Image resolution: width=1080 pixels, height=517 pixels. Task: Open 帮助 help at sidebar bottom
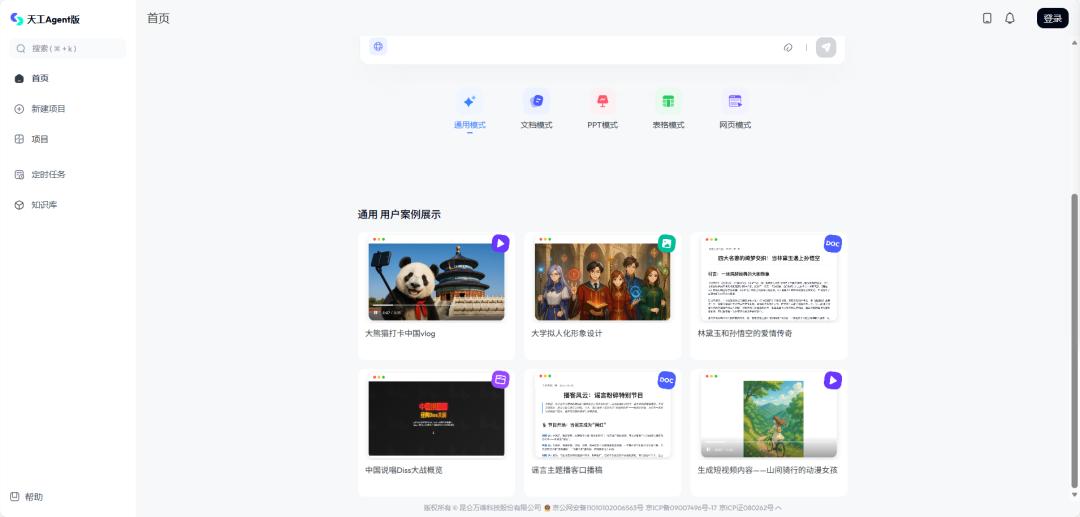coord(33,497)
